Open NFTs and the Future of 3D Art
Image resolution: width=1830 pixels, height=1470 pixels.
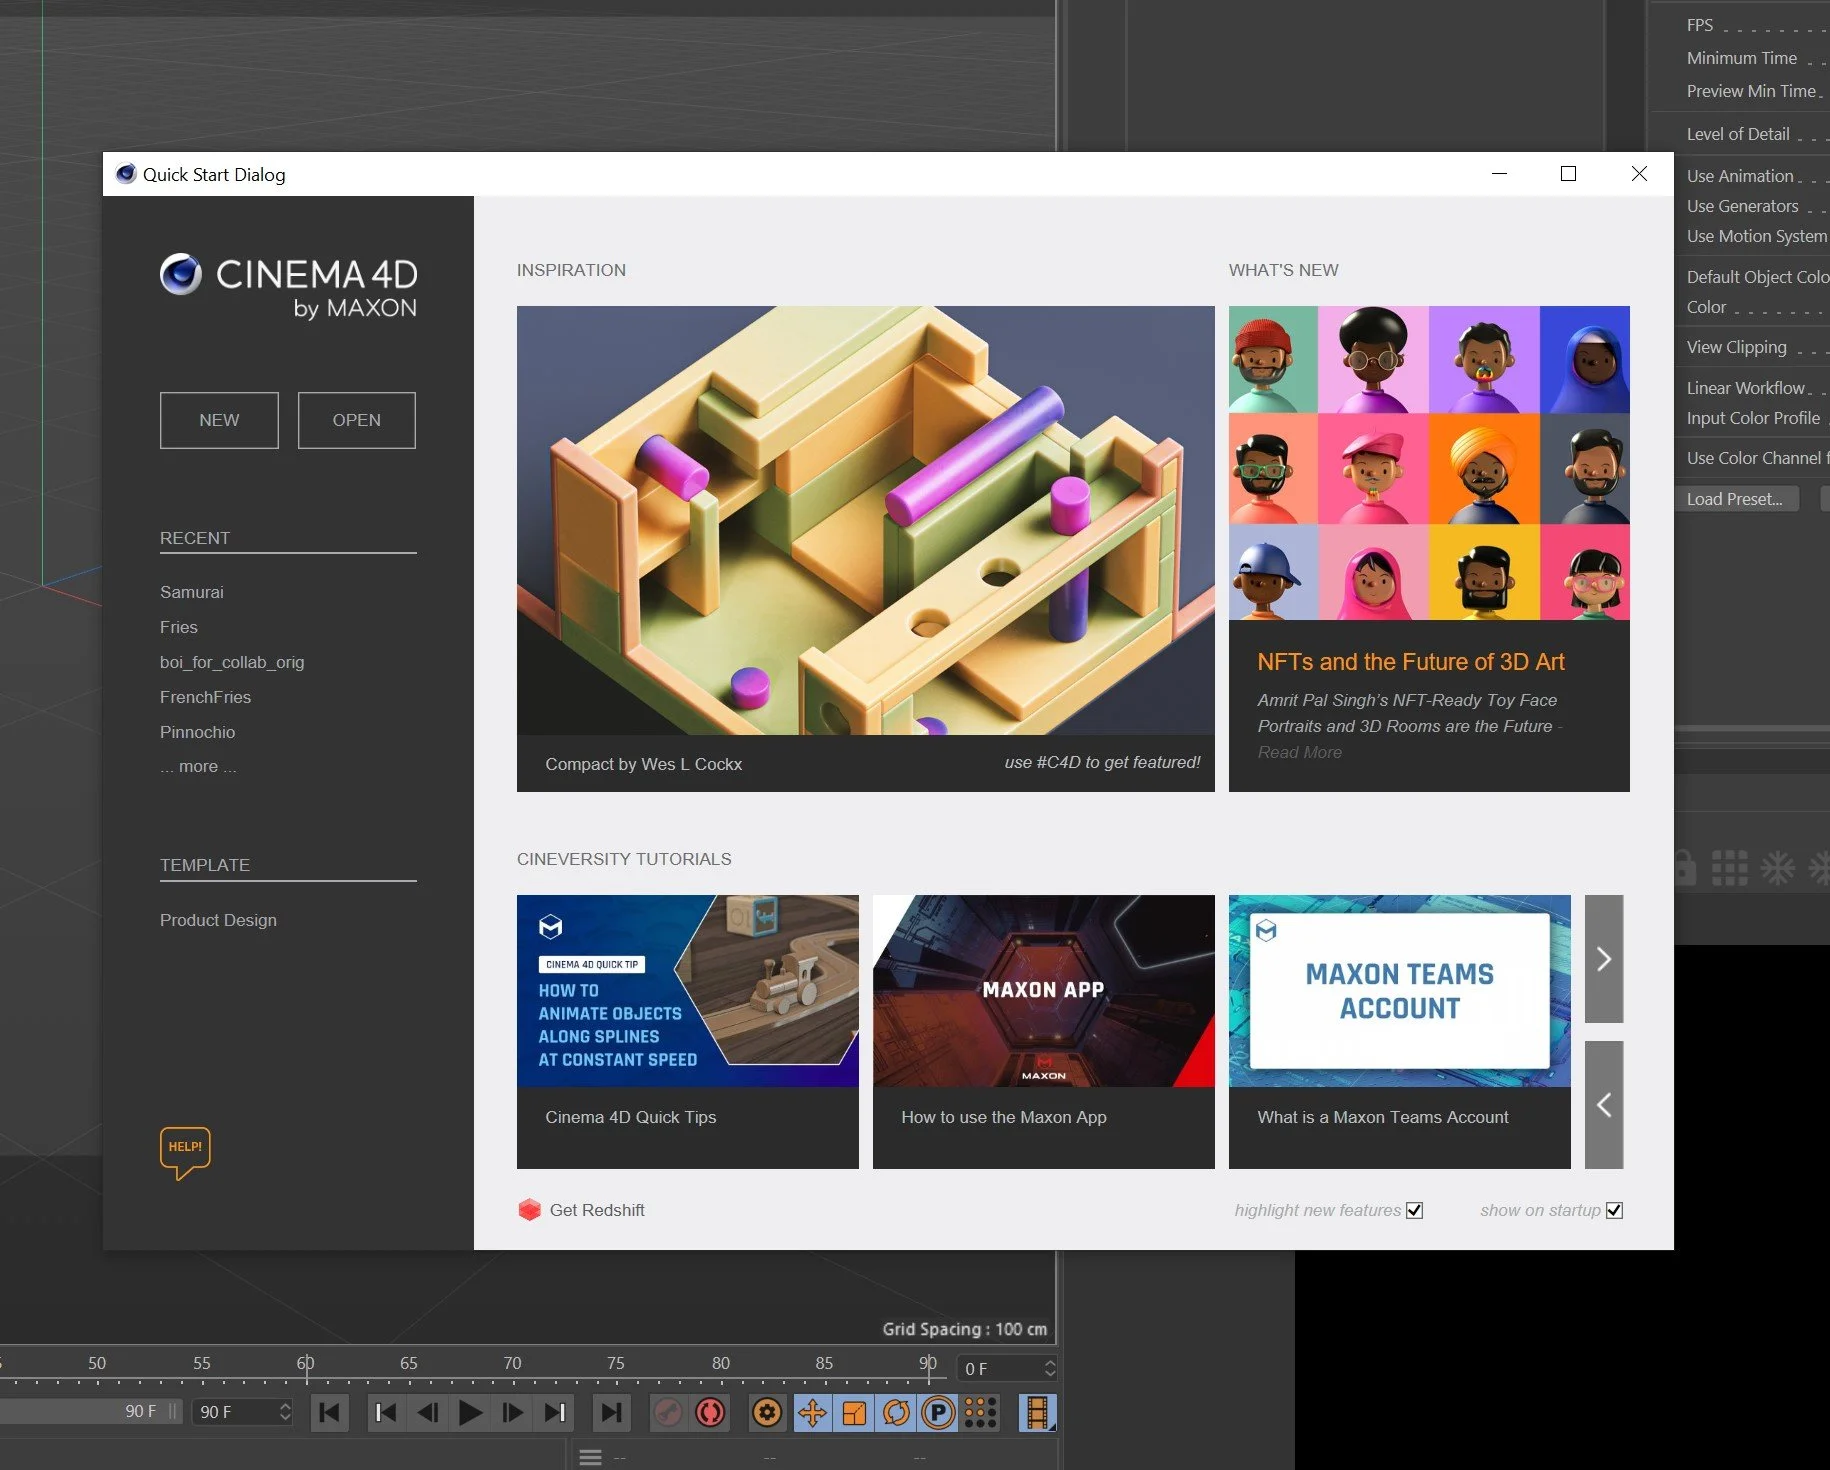coord(1410,662)
